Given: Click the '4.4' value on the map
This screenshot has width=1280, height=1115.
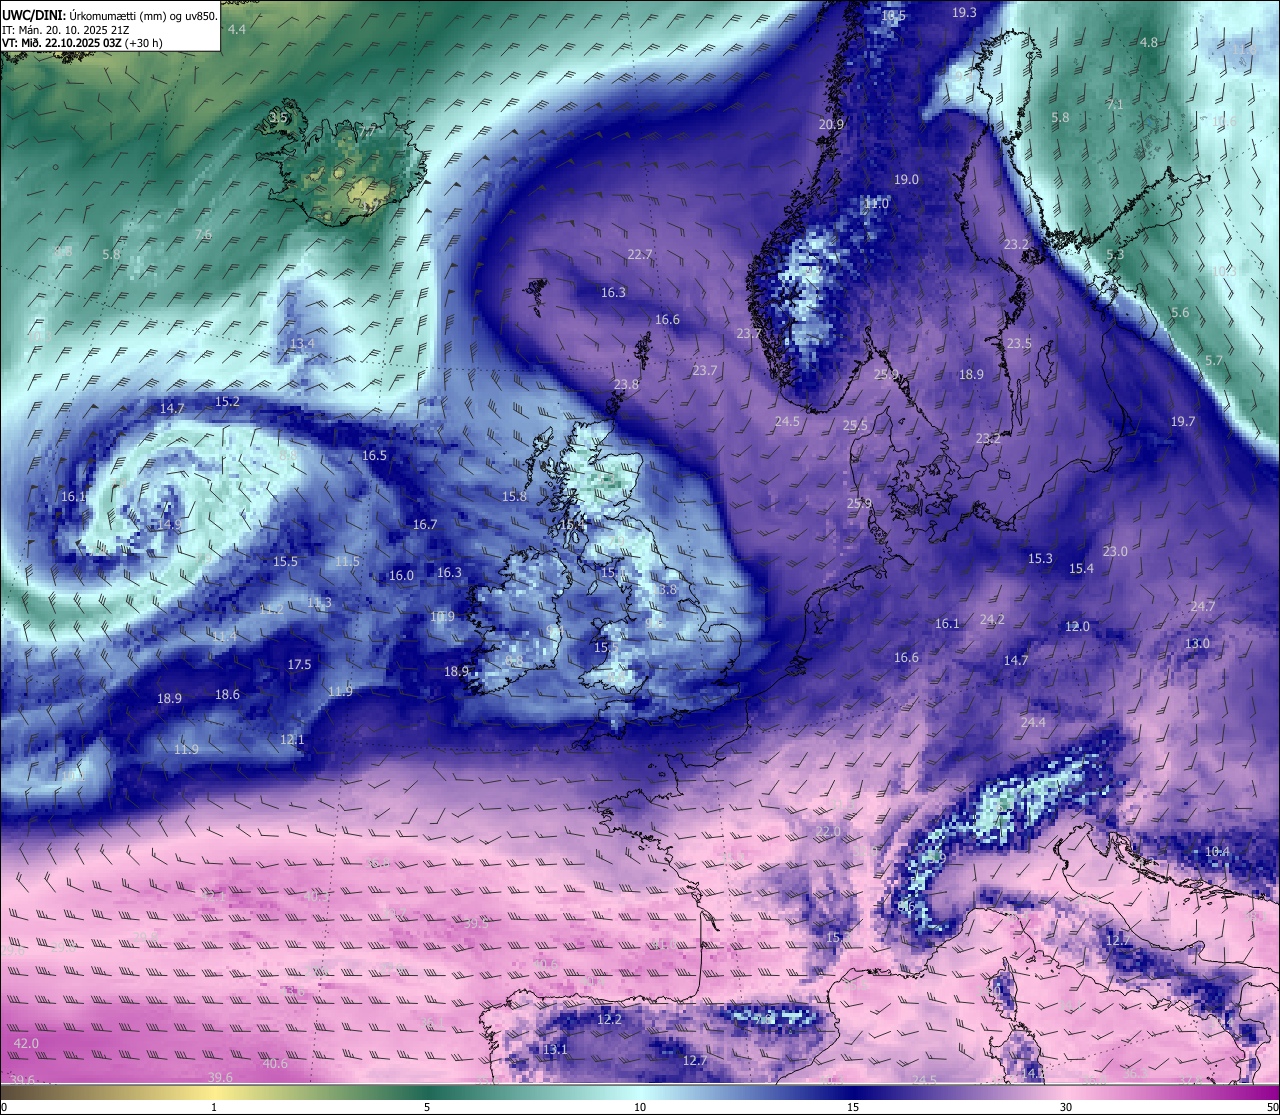Looking at the screenshot, I should pyautogui.click(x=237, y=30).
